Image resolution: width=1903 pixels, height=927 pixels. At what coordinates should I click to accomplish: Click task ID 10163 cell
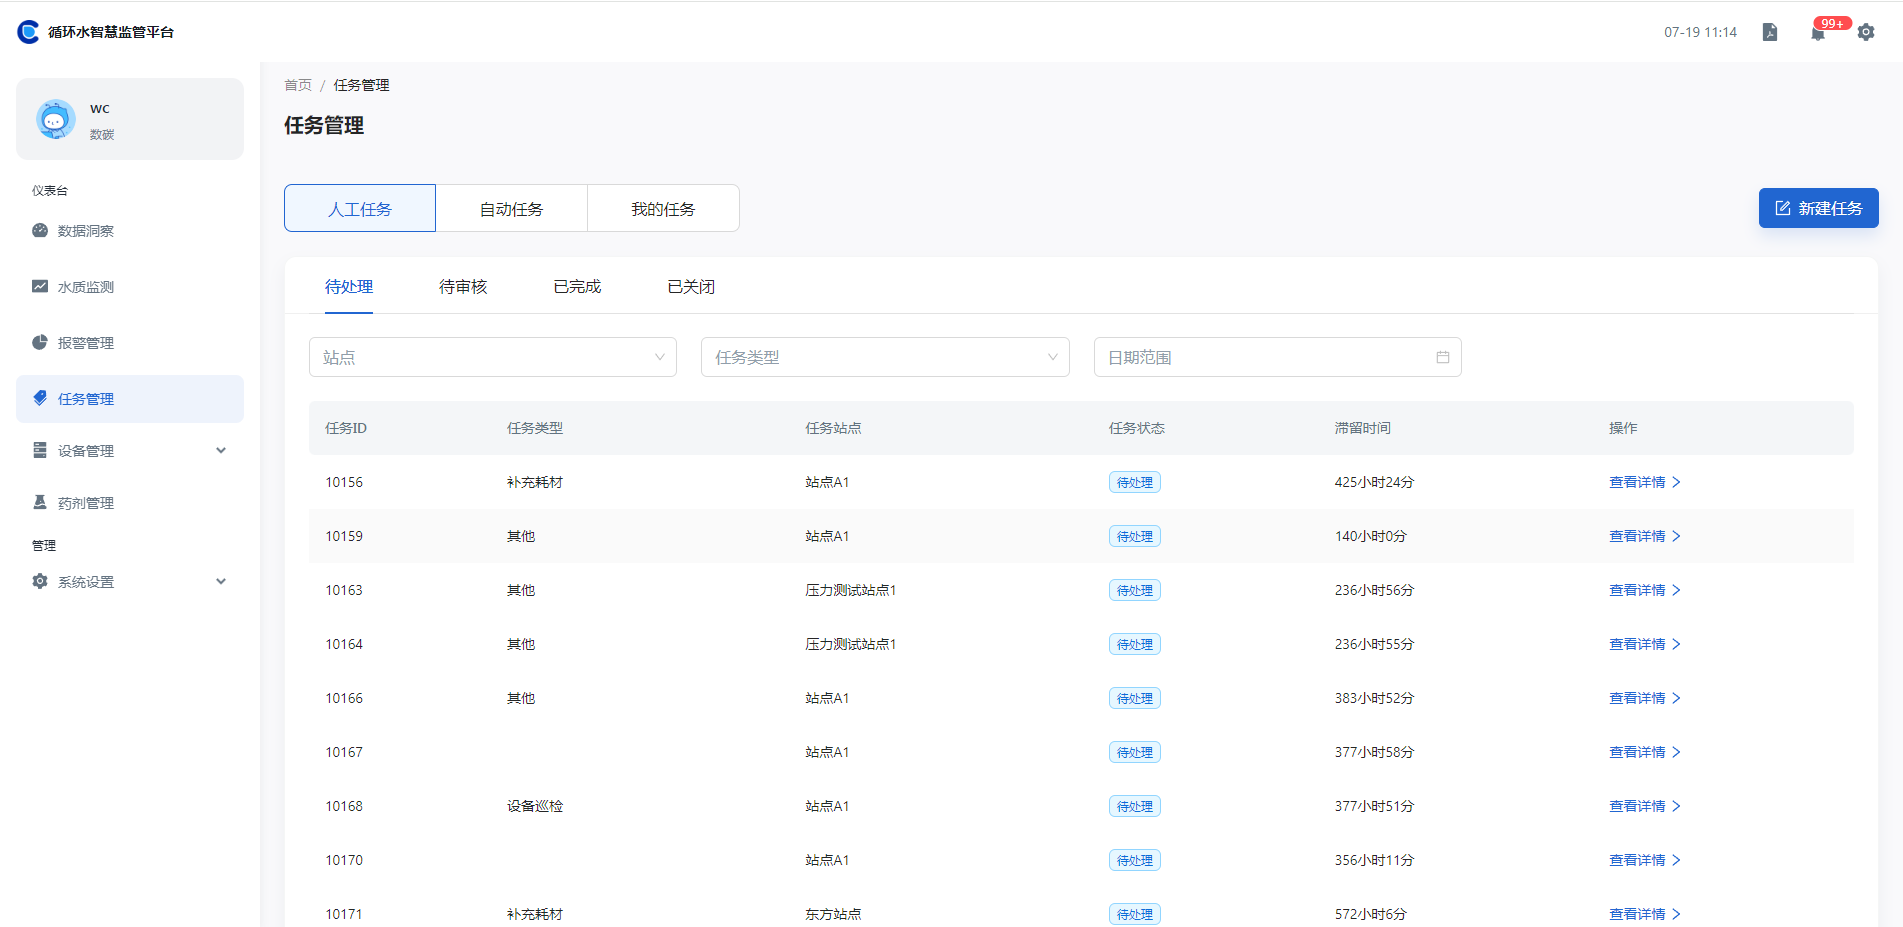pos(344,590)
